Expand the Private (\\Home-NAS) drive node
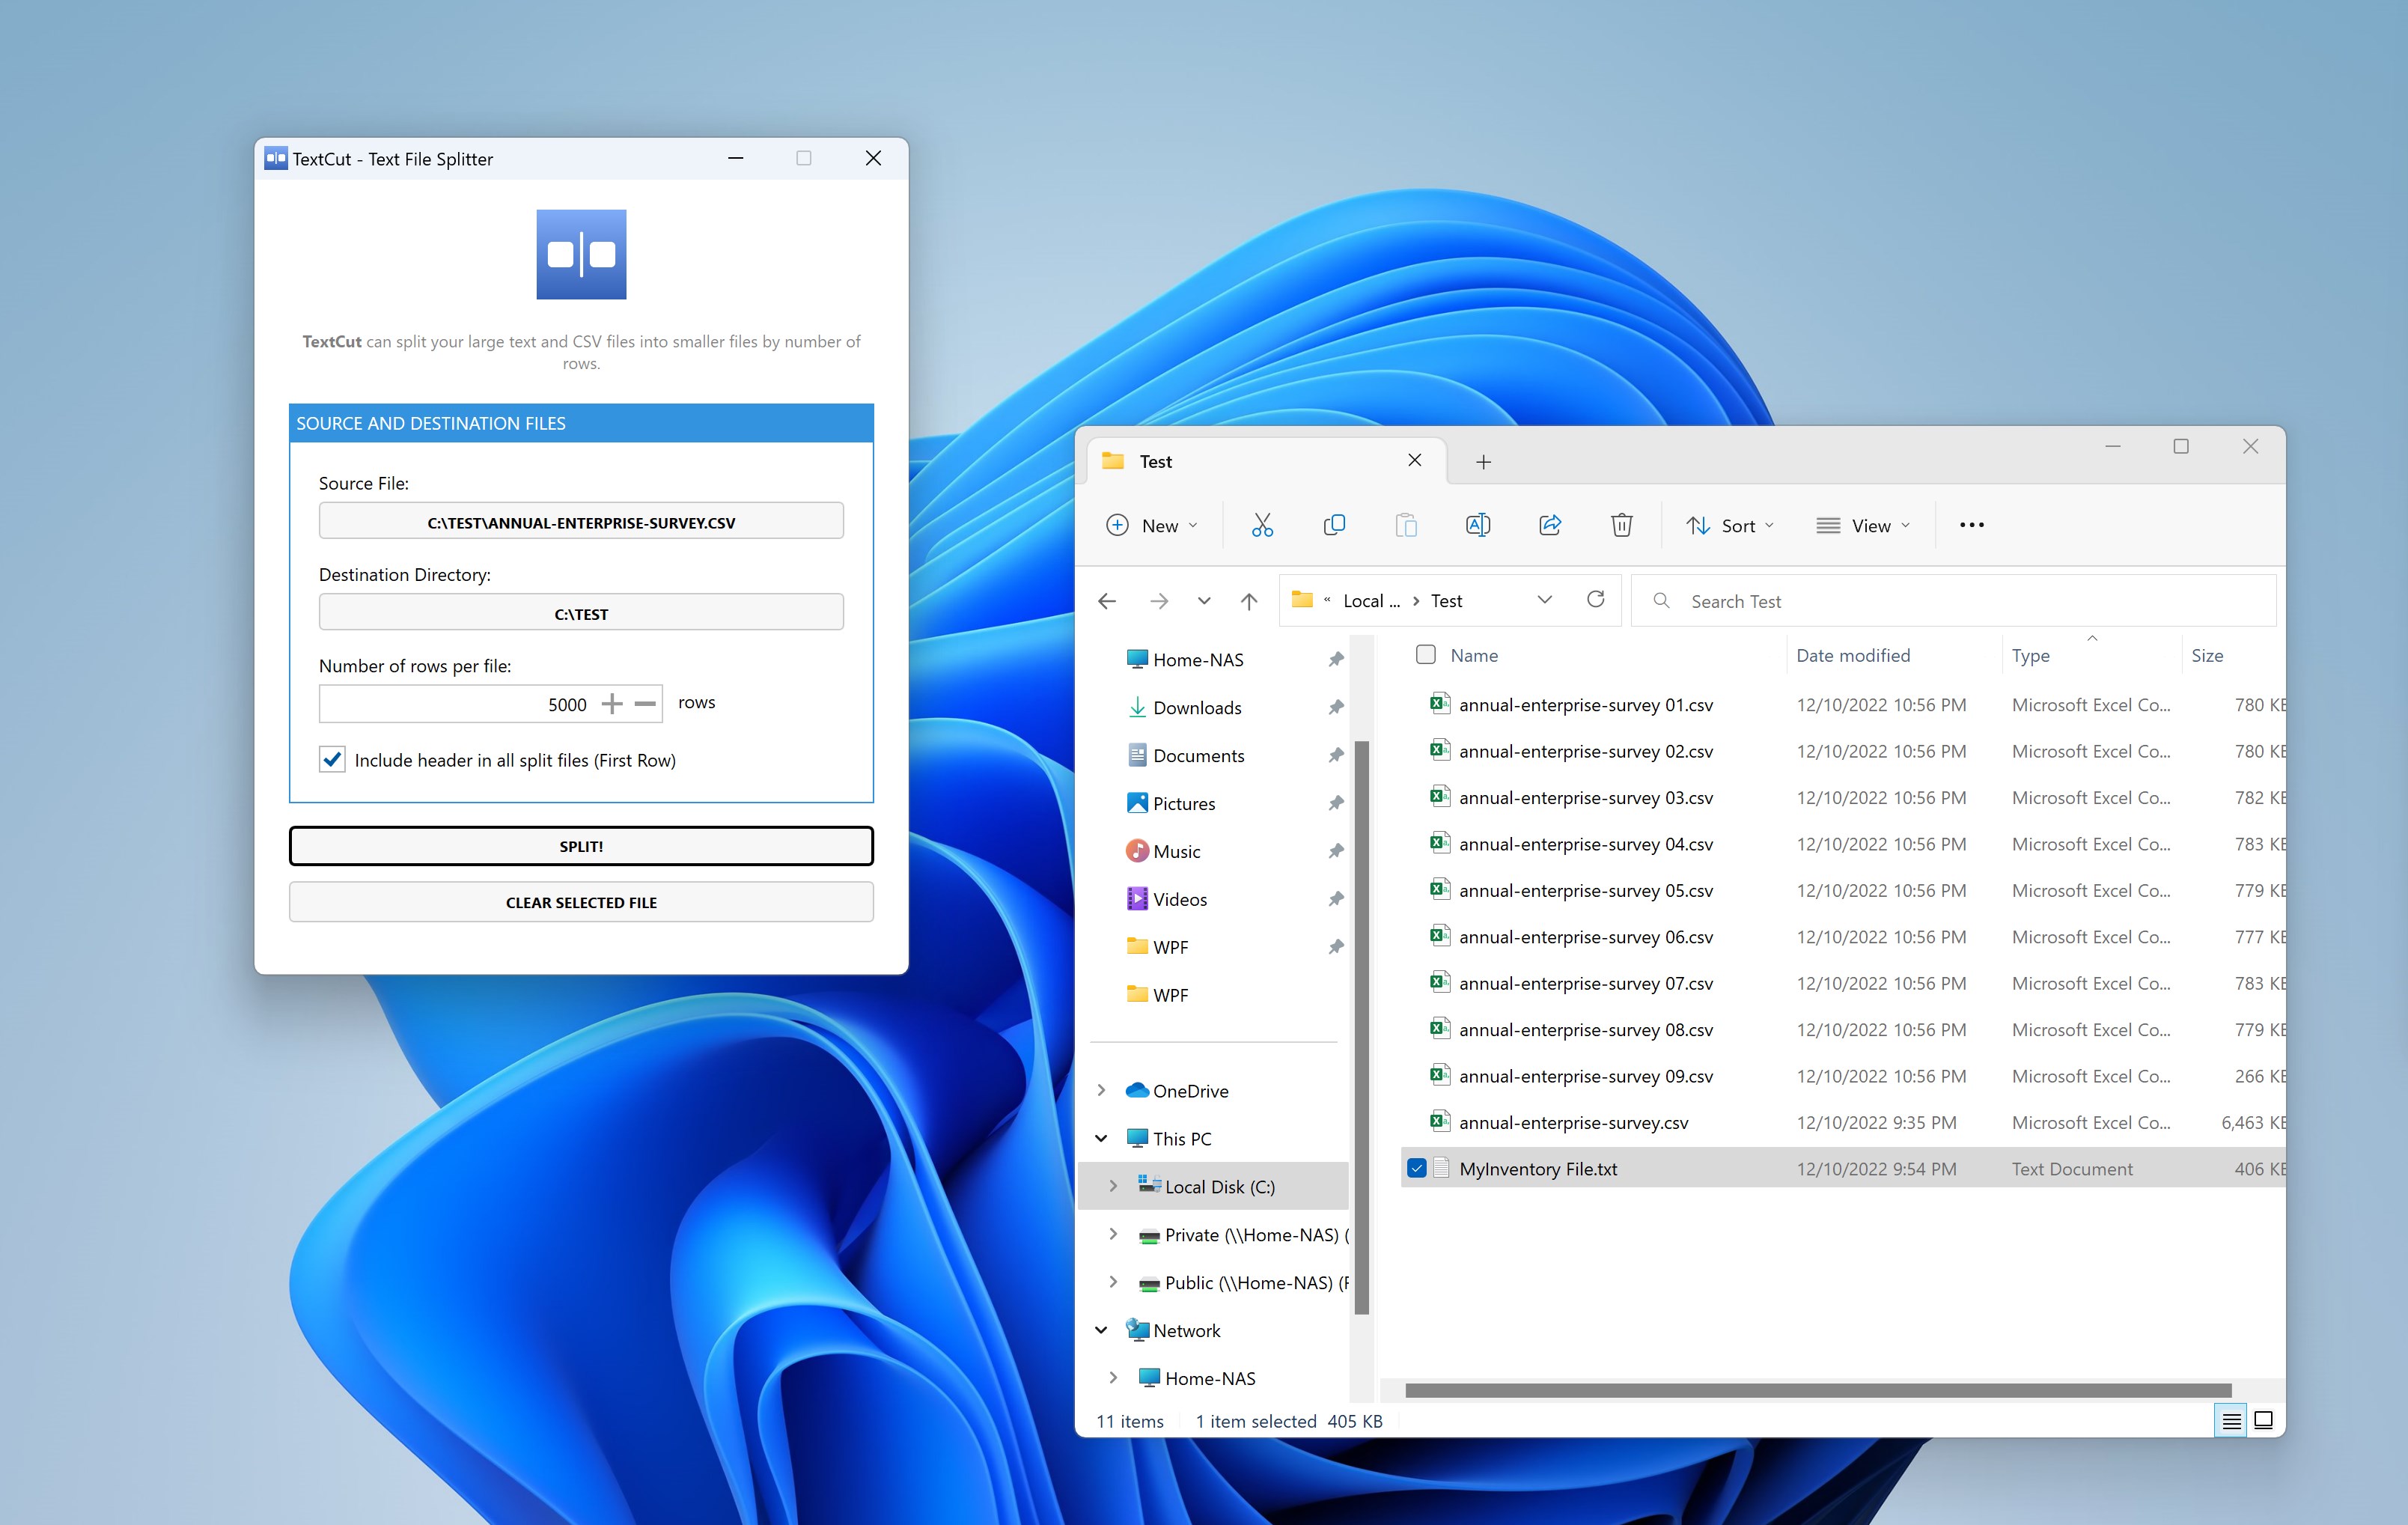Viewport: 2408px width, 1525px height. click(1113, 1235)
